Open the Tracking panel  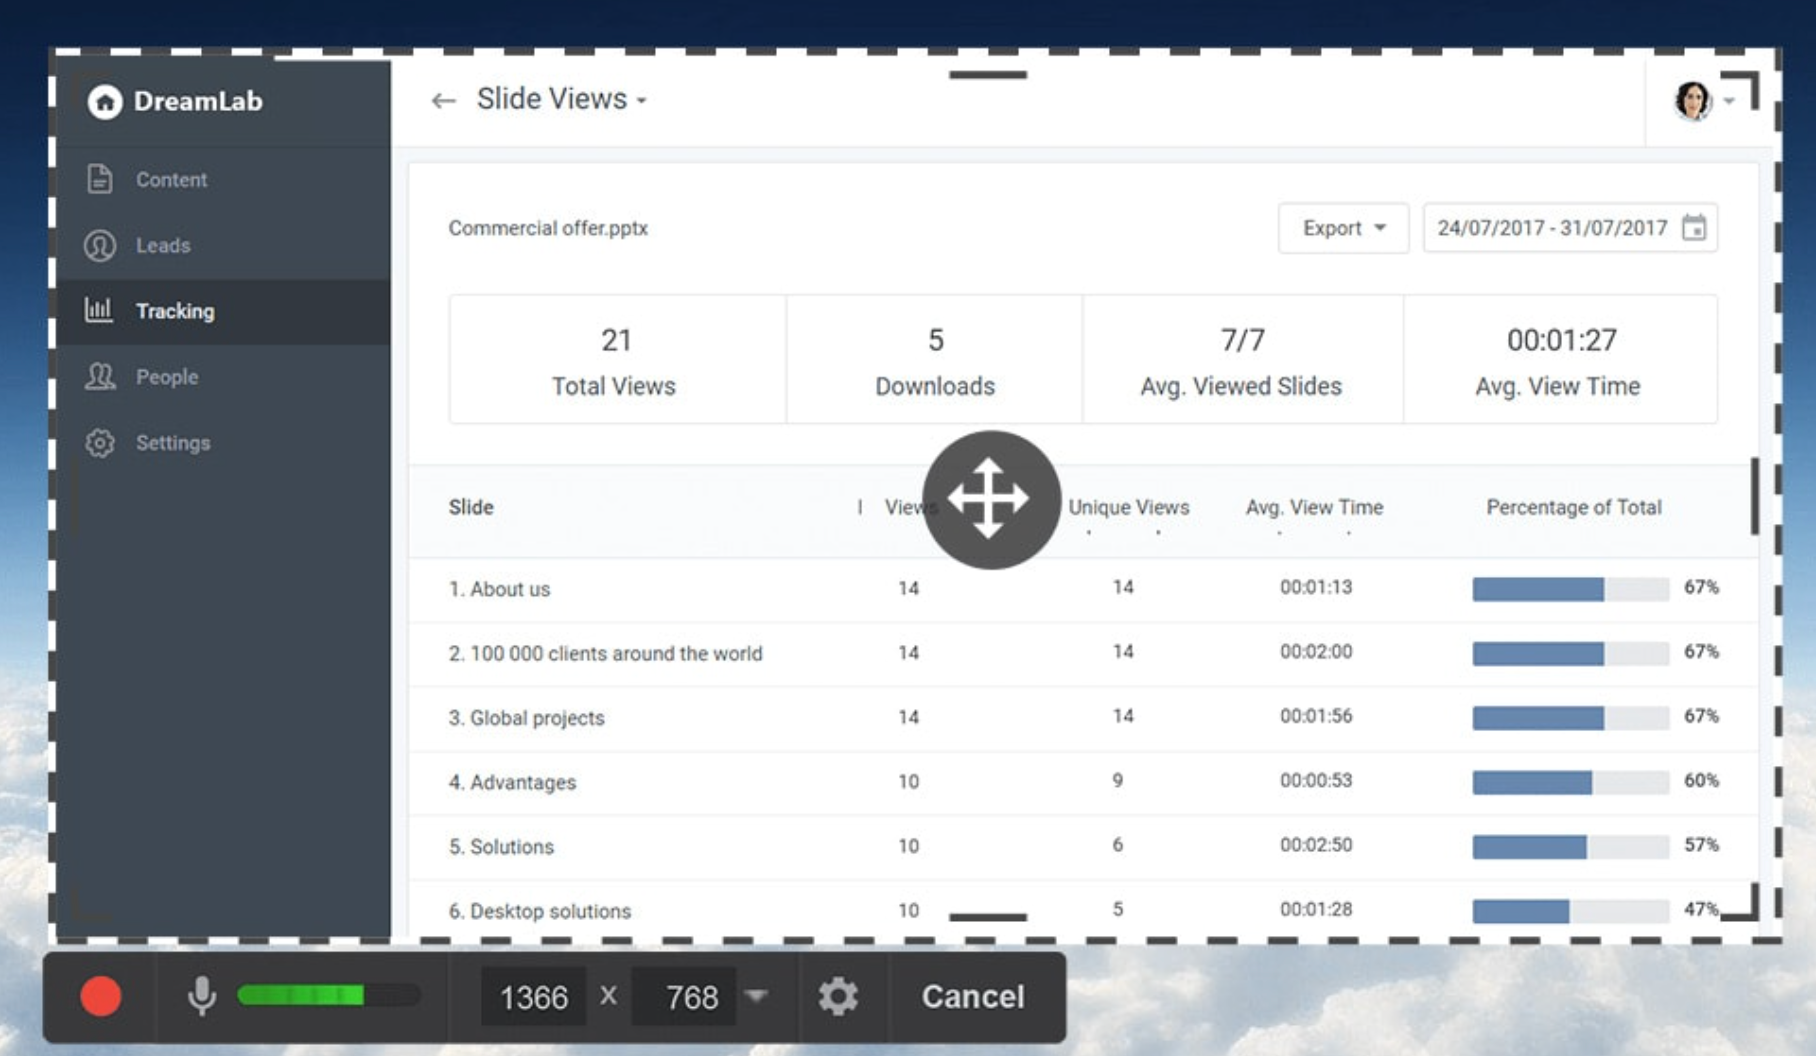[x=176, y=311]
